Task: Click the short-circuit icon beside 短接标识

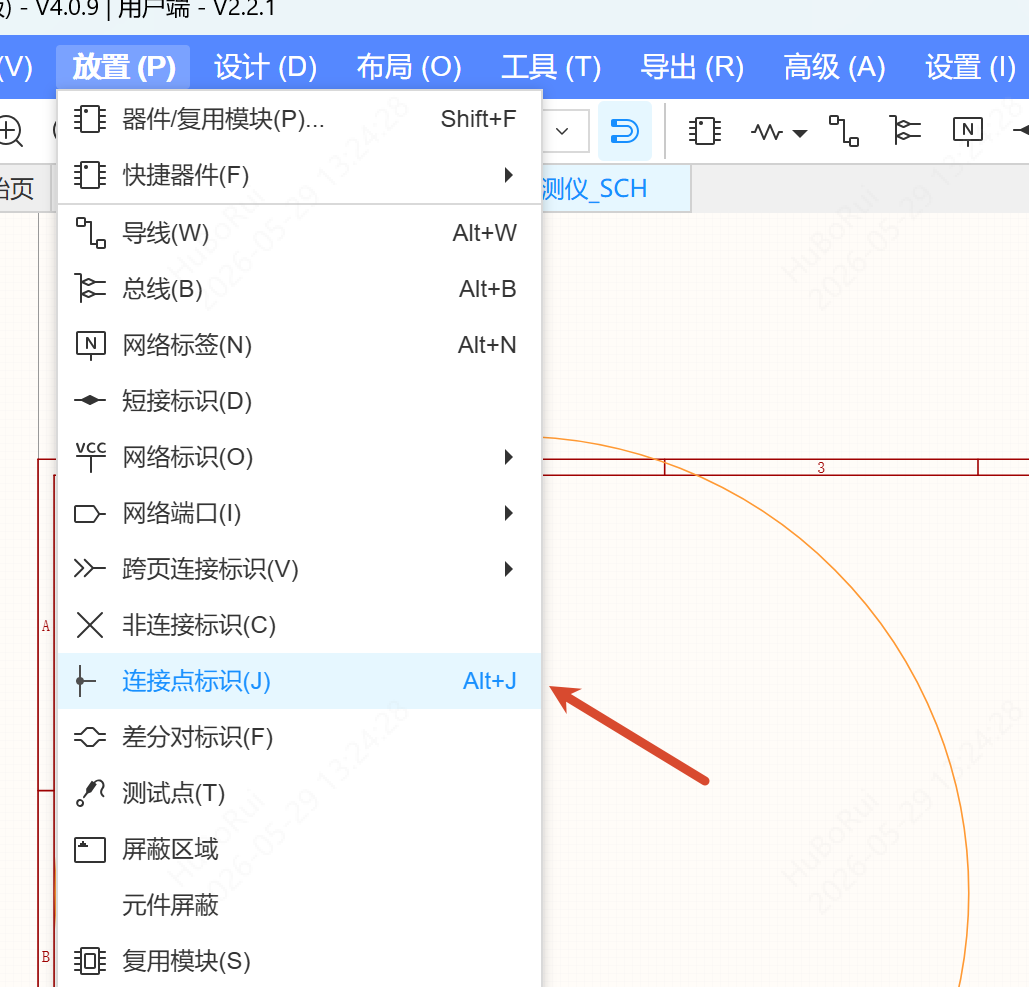Action: [x=90, y=400]
